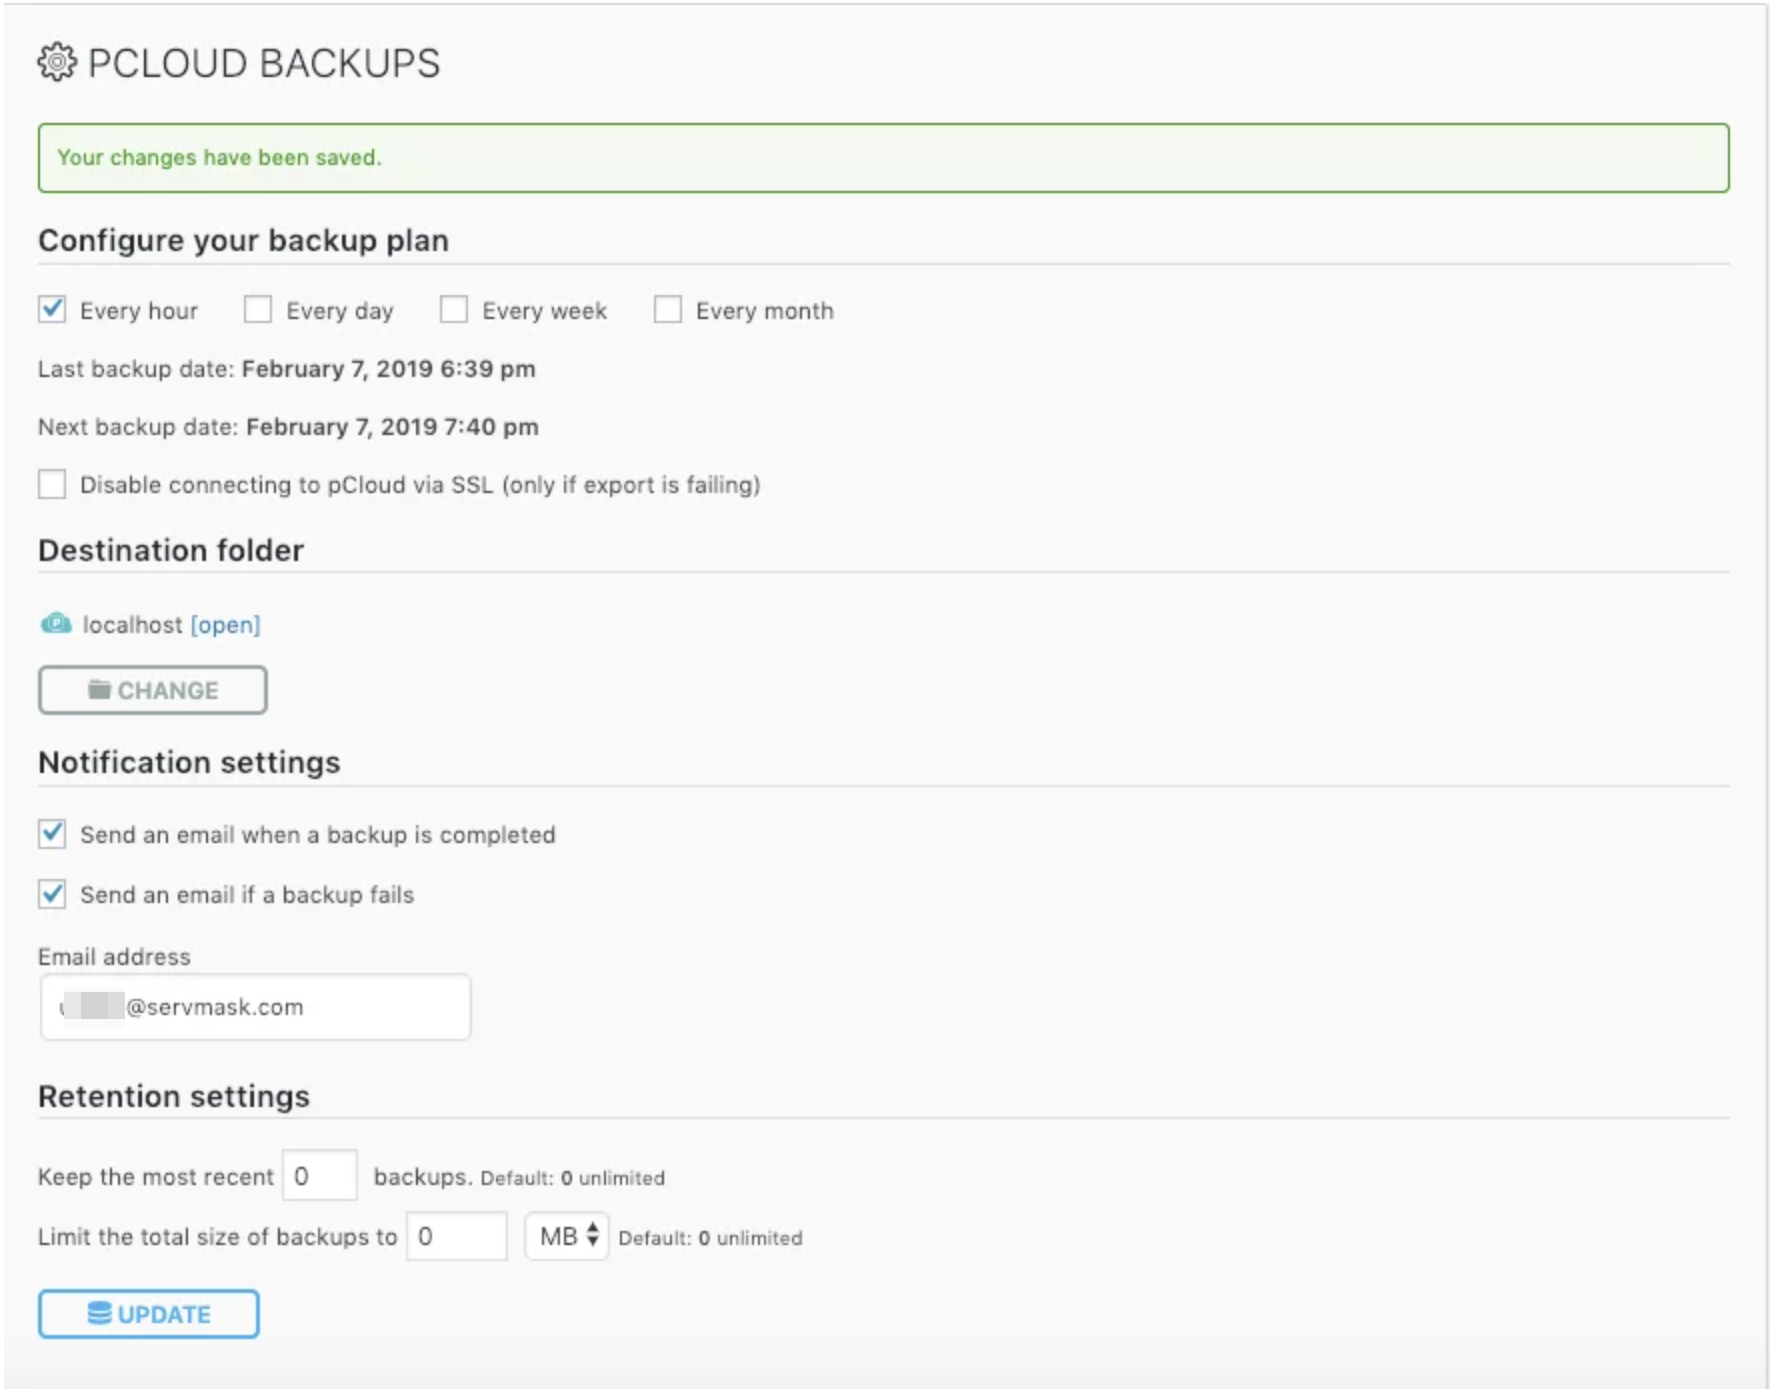Turn off email when backup is completed
Screen dimensions: 1770x1392
tap(53, 833)
